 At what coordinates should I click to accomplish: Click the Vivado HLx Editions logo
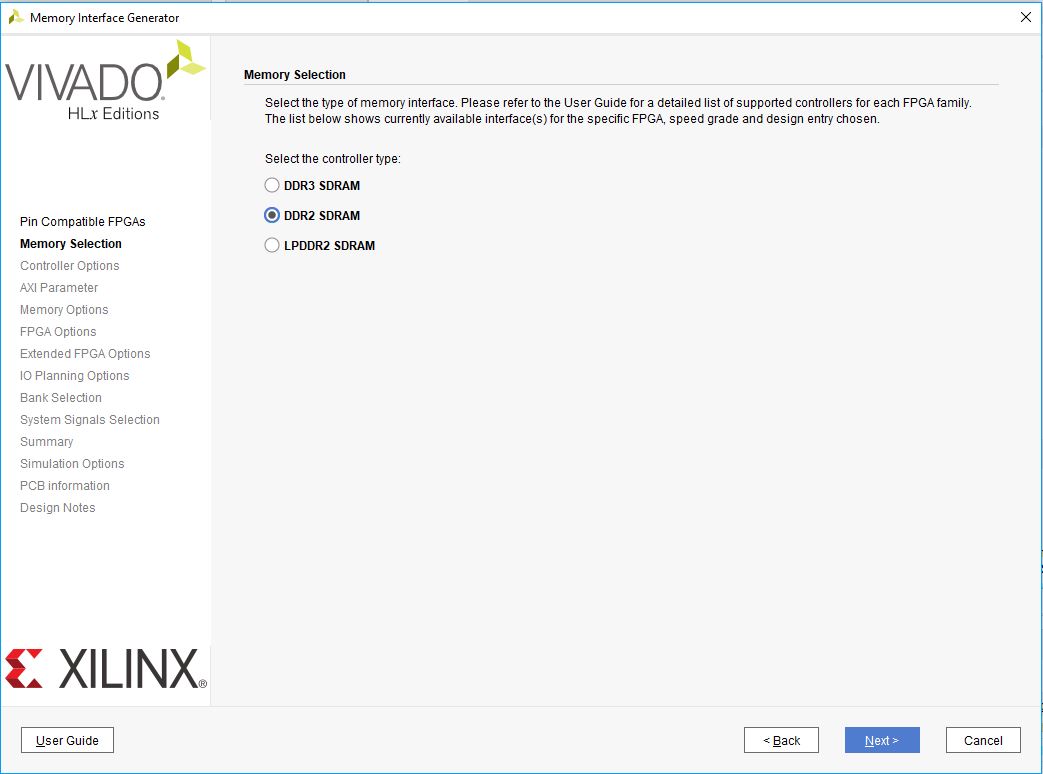point(100,85)
